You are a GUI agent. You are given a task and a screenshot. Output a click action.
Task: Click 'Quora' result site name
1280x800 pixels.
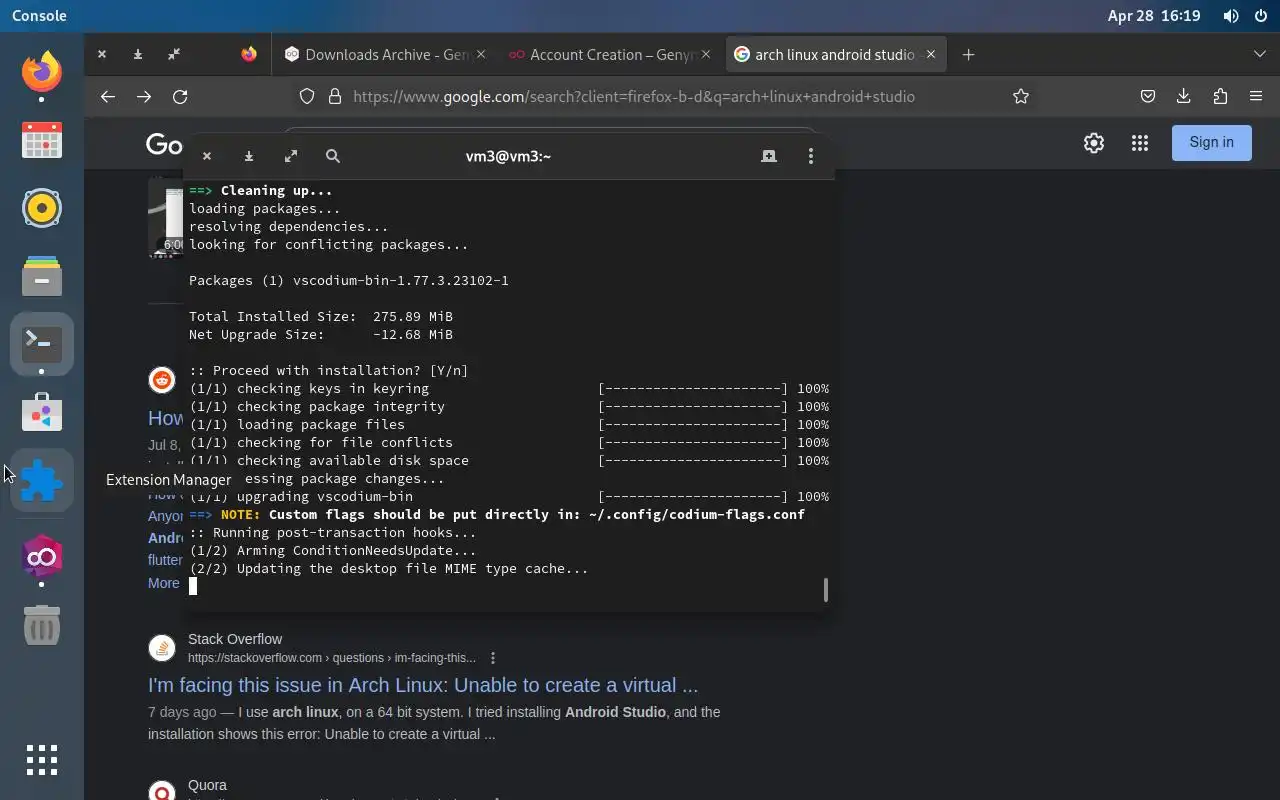(x=207, y=785)
